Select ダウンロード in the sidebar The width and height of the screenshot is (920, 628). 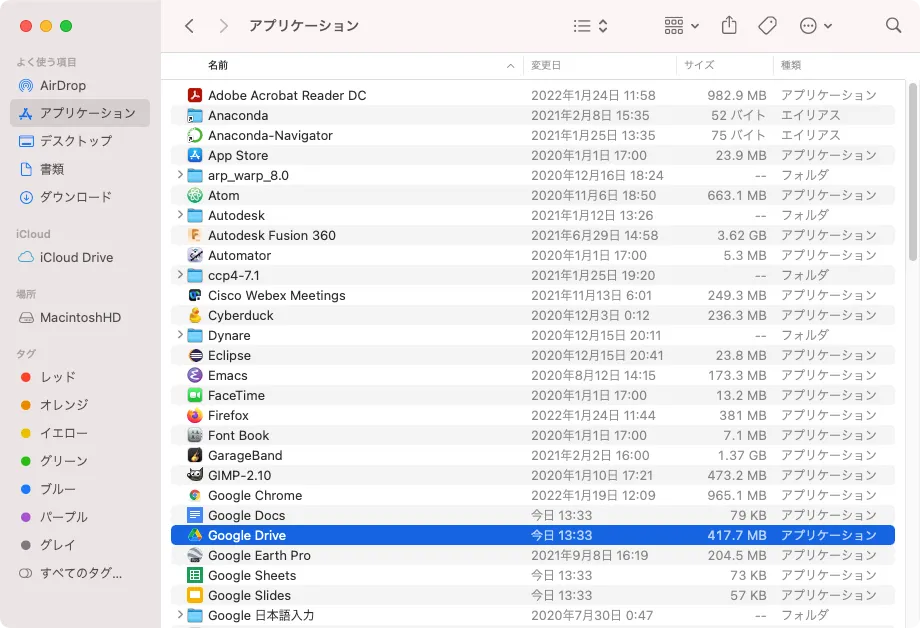(x=75, y=197)
